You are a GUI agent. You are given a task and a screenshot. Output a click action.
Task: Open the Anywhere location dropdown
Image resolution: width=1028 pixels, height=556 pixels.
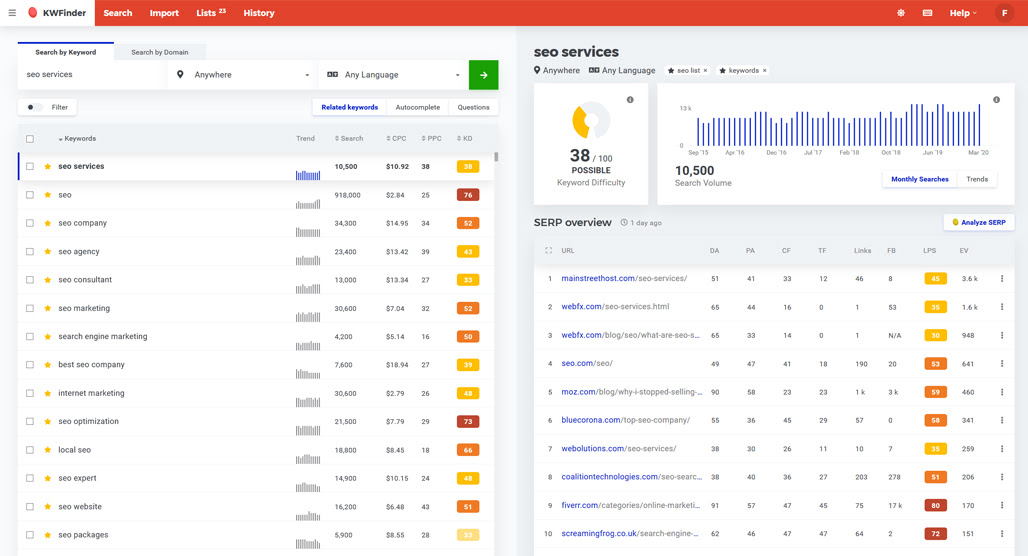(243, 75)
